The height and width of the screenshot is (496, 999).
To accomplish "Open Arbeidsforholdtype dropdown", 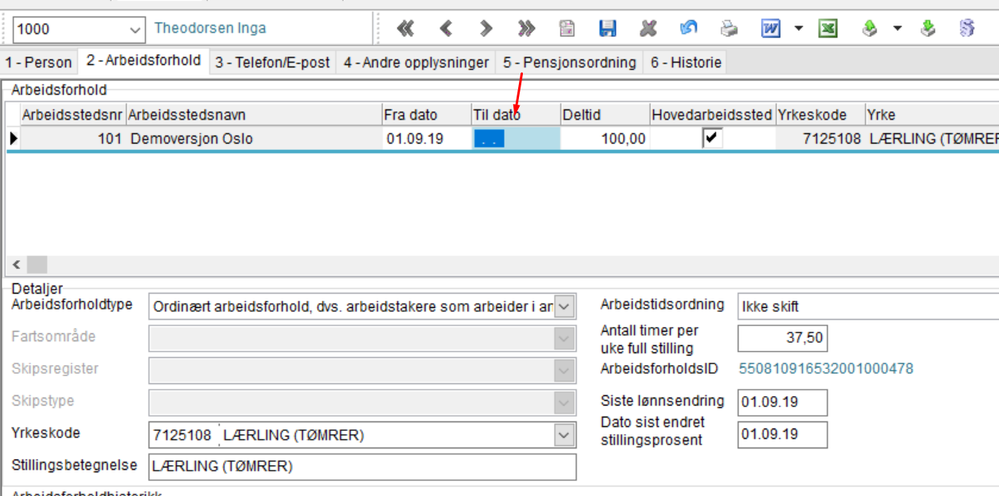I will tap(564, 308).
